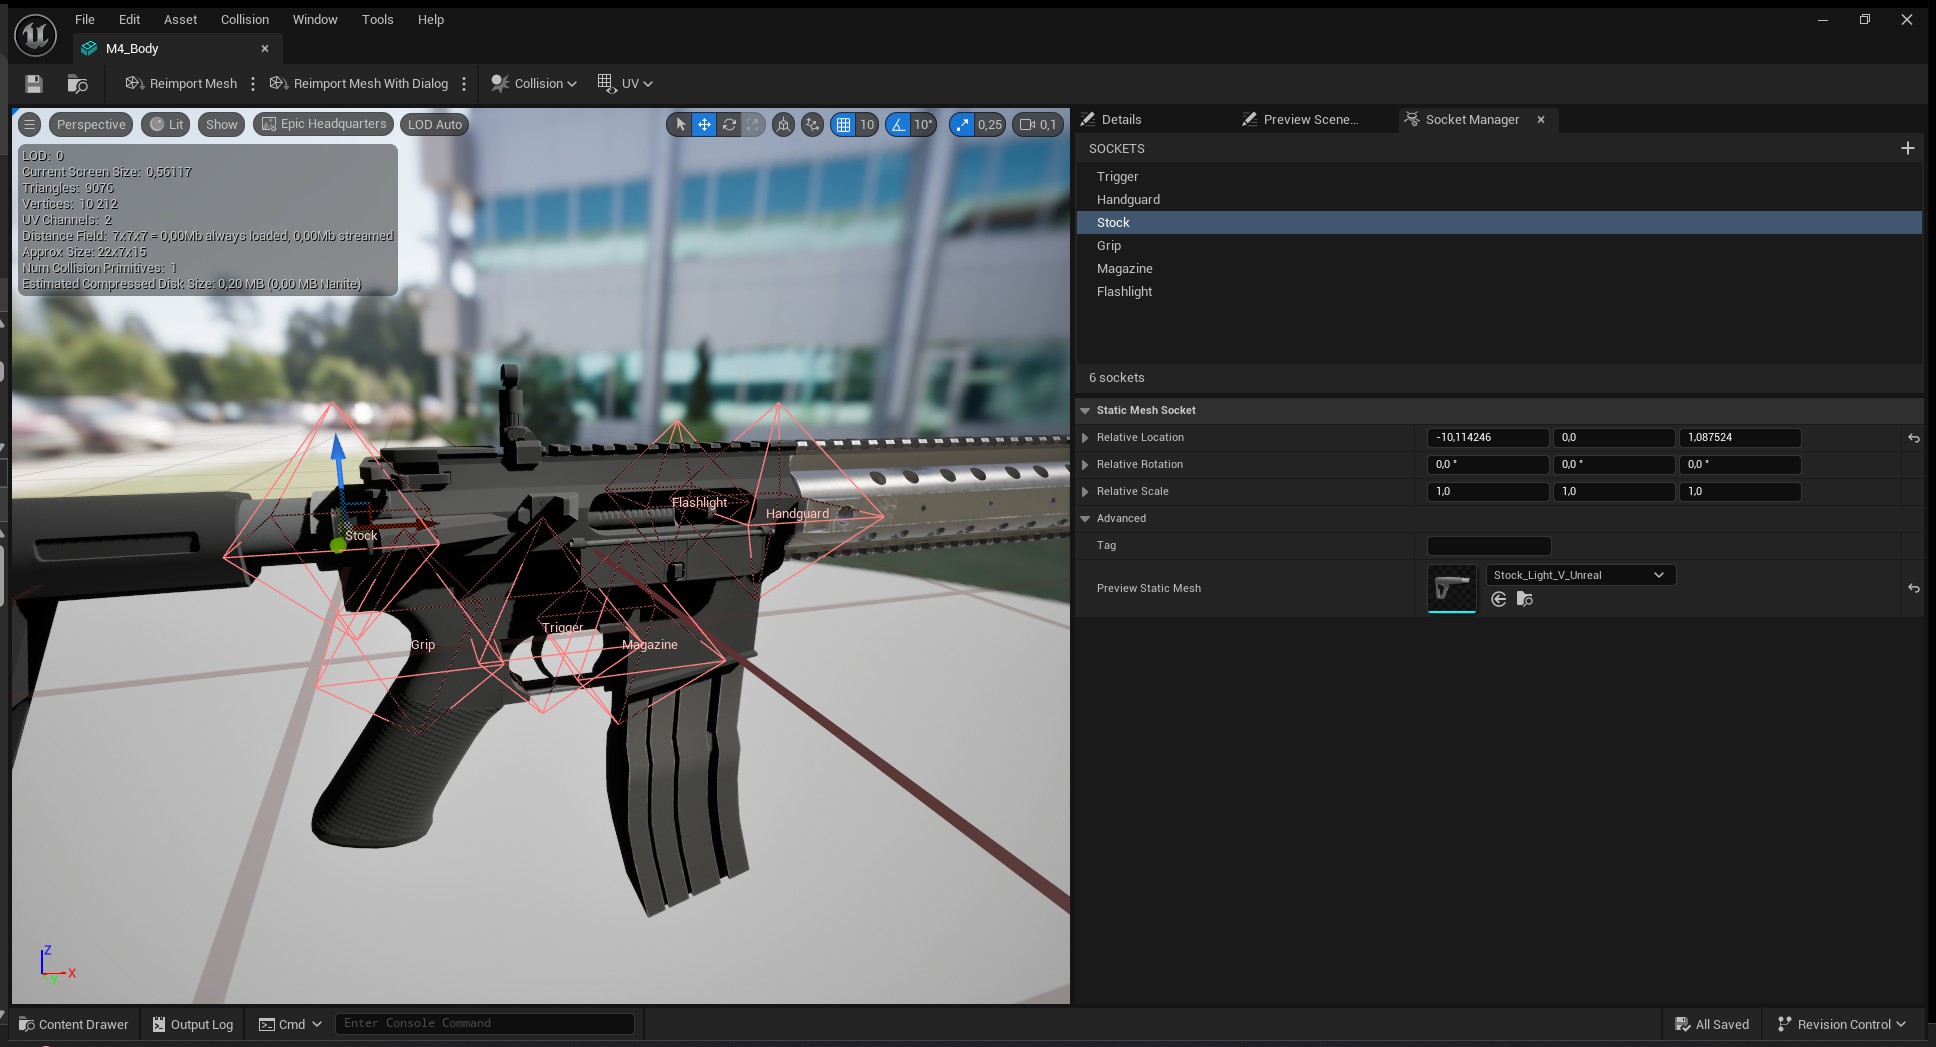Open the LOD Auto menu
The width and height of the screenshot is (1936, 1047).
tap(435, 124)
